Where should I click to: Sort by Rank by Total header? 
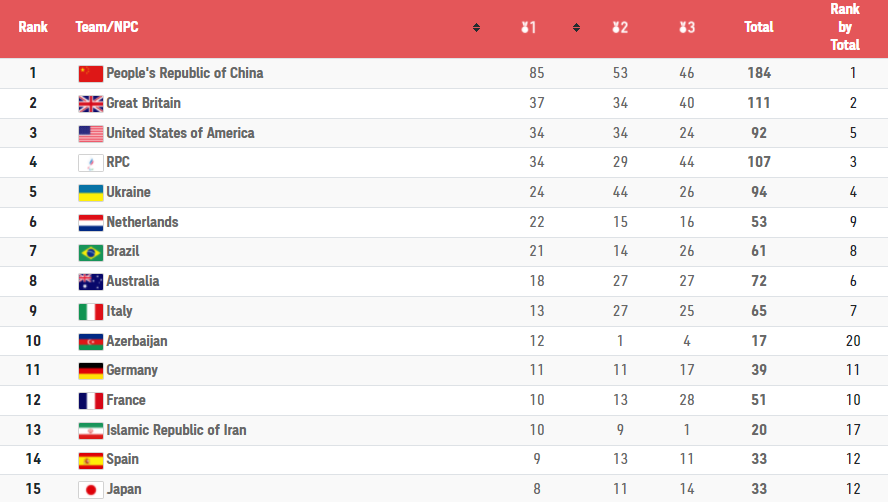click(x=844, y=27)
